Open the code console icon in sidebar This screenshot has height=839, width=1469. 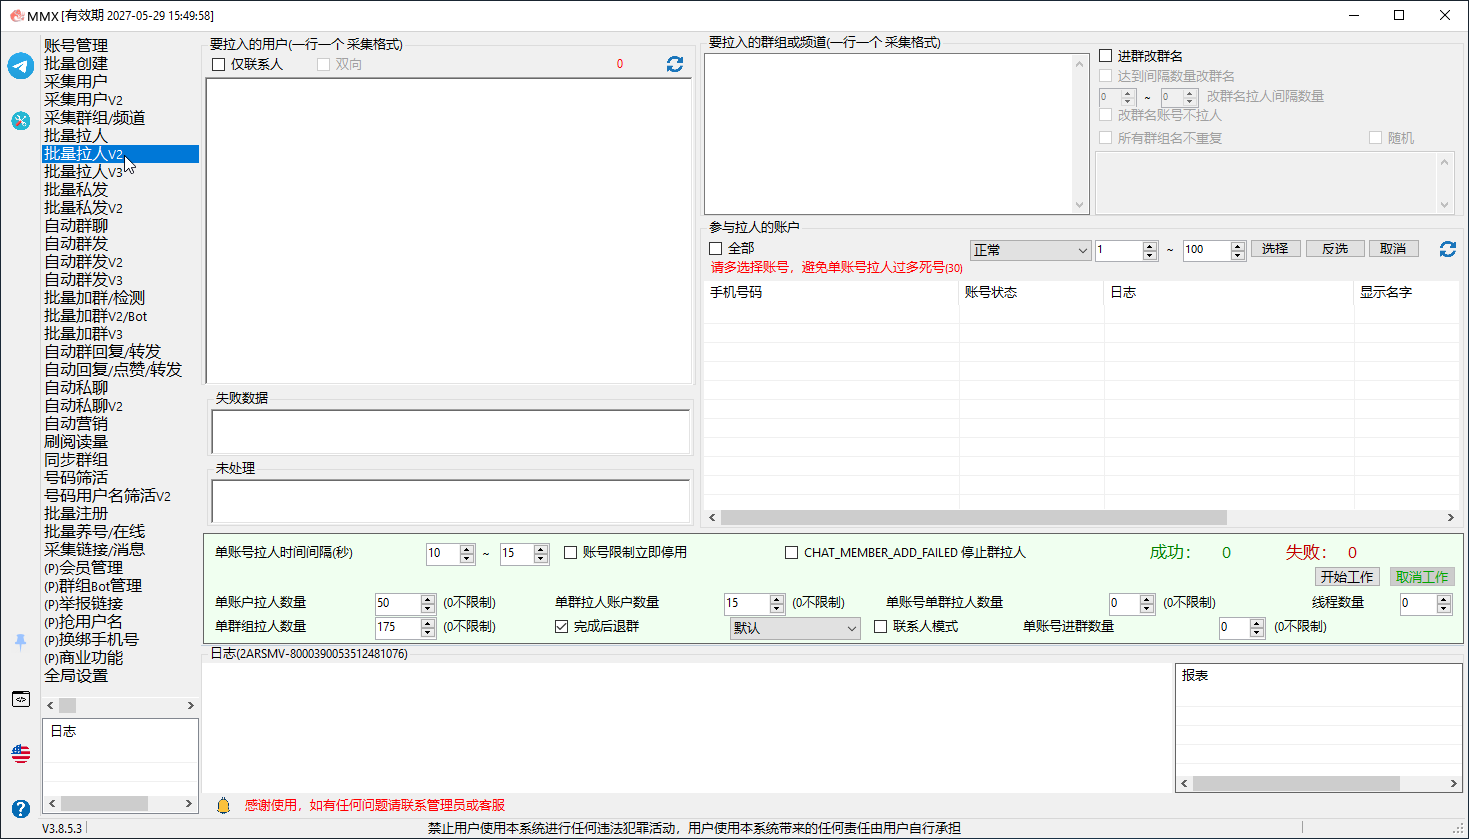(21, 699)
